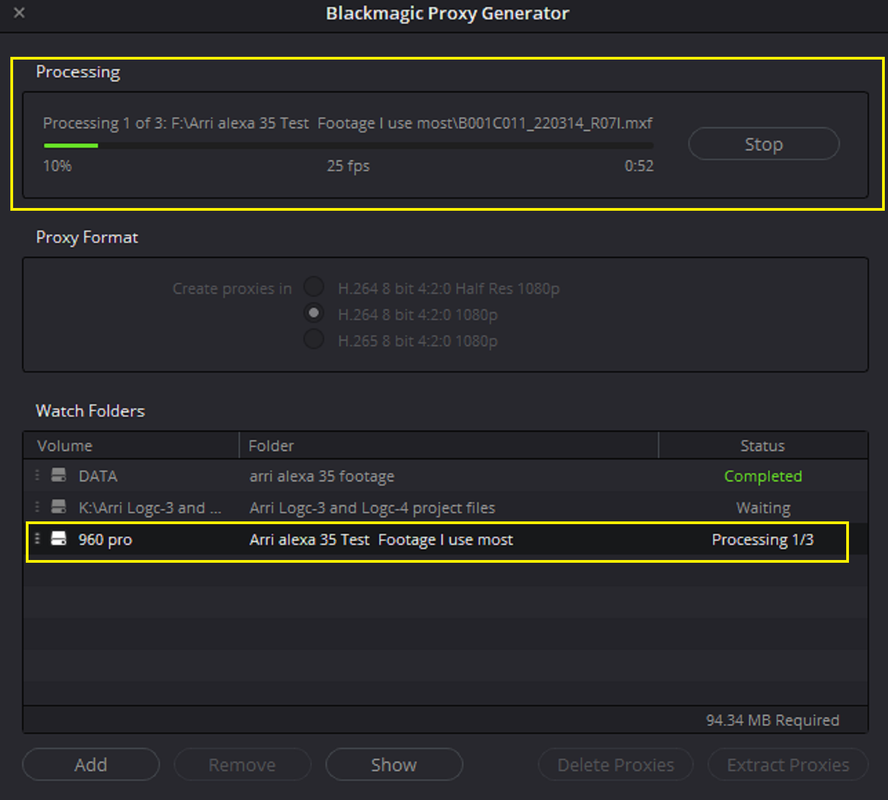Click the '94.34 MB Required' text

(772, 720)
